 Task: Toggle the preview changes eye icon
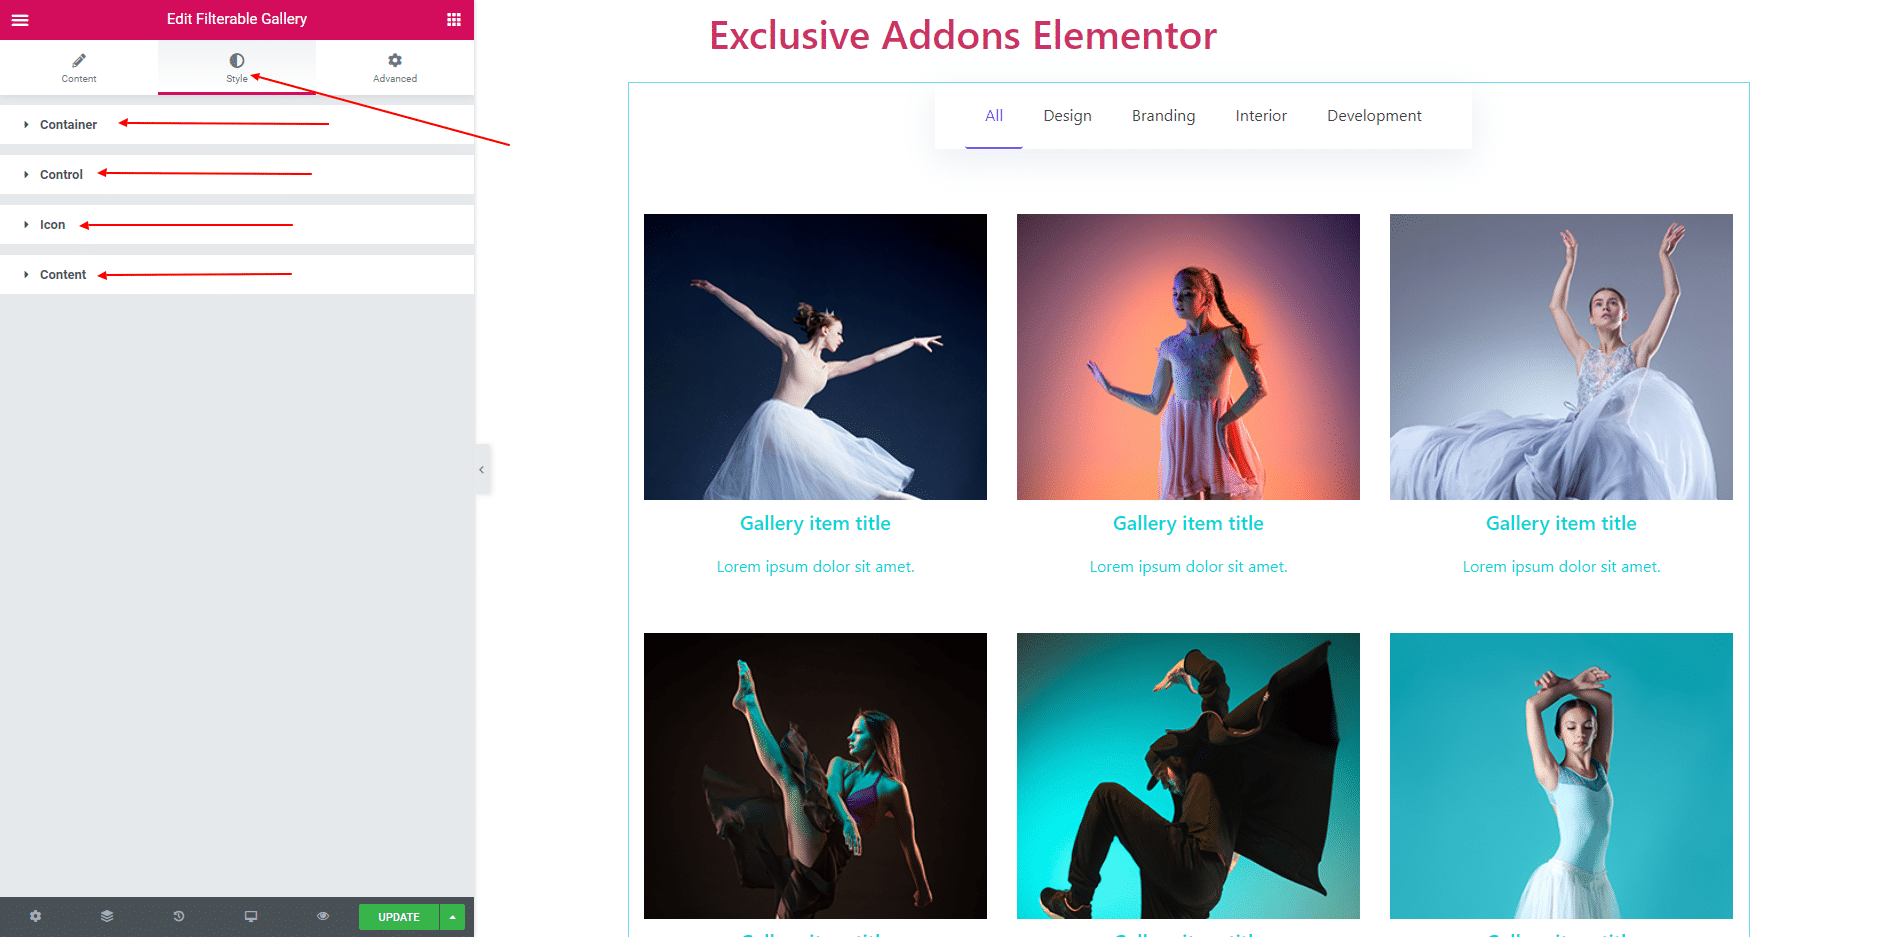click(323, 916)
